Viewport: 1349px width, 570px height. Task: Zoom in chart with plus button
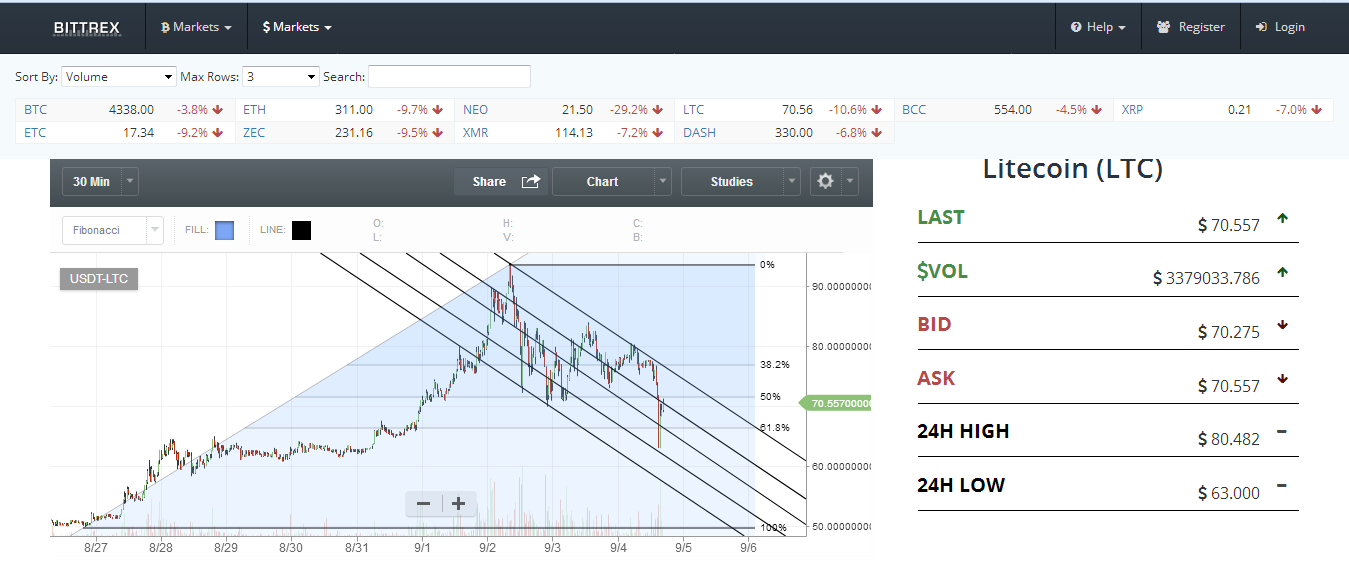(458, 504)
